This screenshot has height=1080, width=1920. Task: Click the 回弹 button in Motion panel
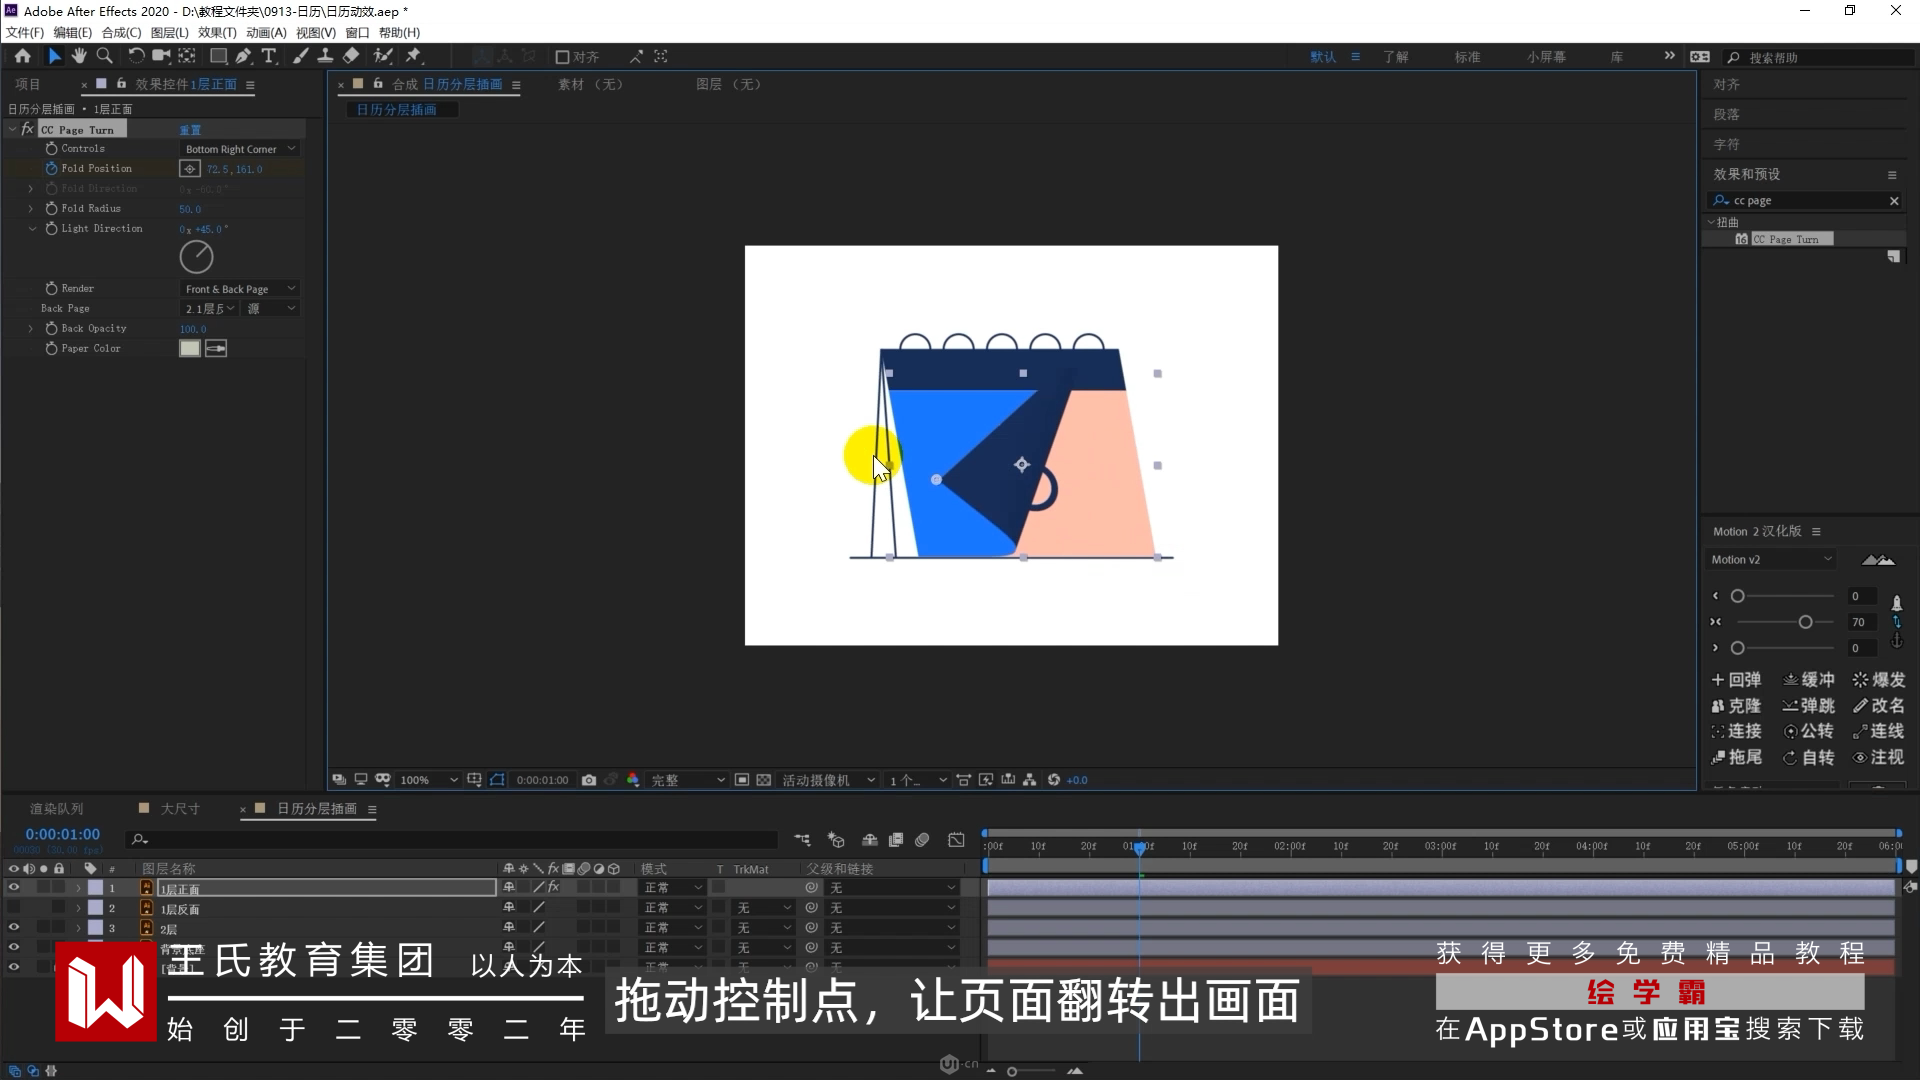(x=1736, y=680)
